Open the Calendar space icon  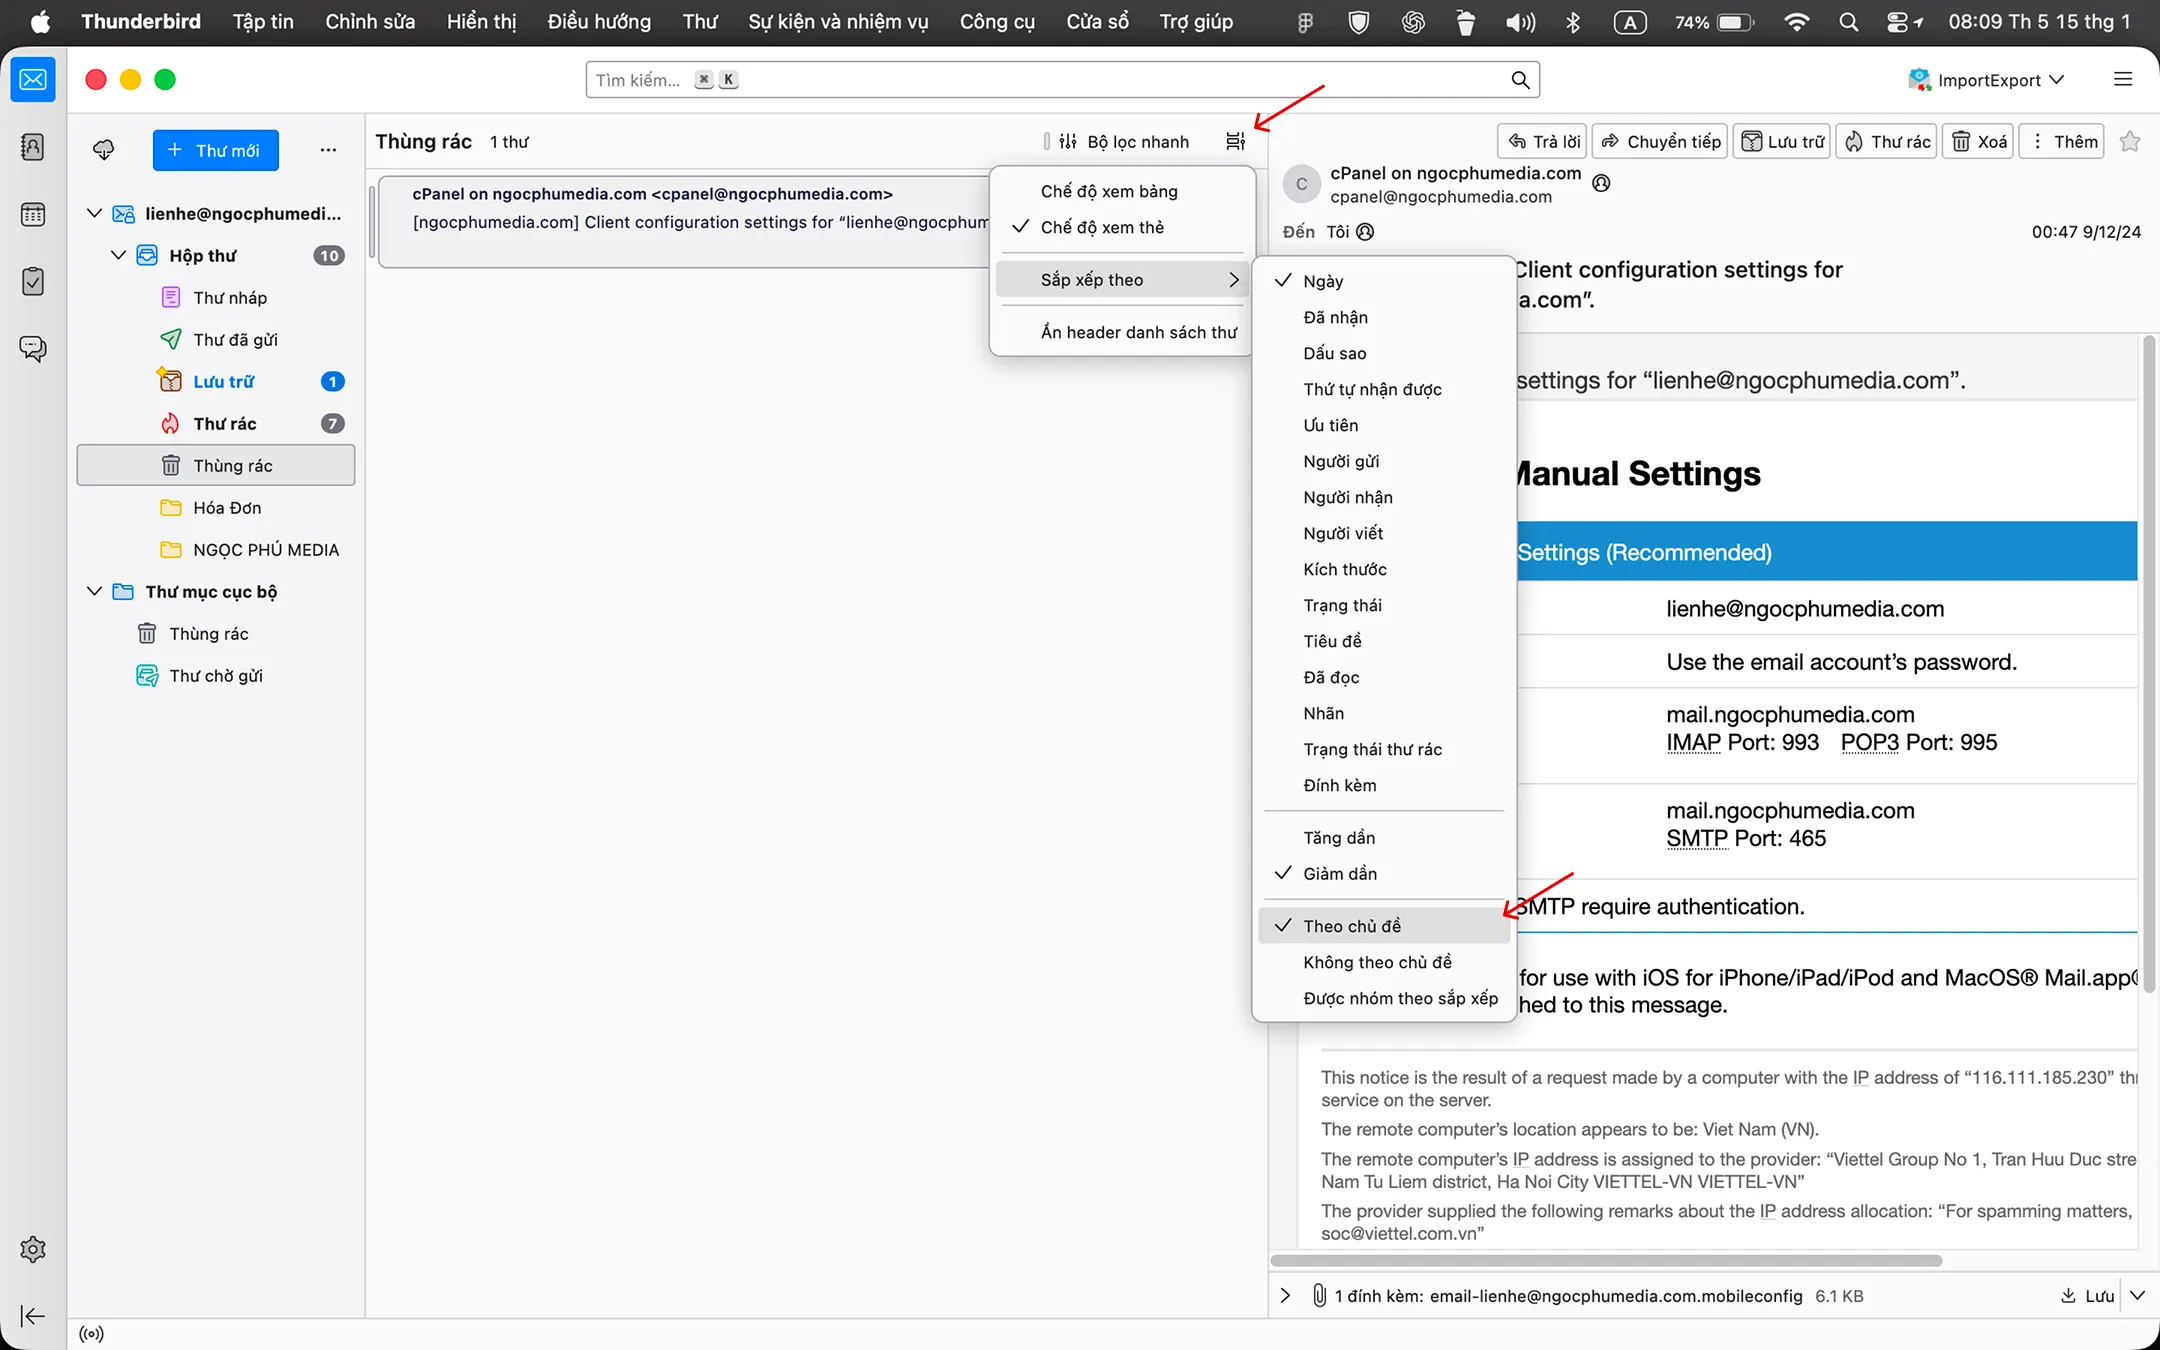[x=33, y=214]
